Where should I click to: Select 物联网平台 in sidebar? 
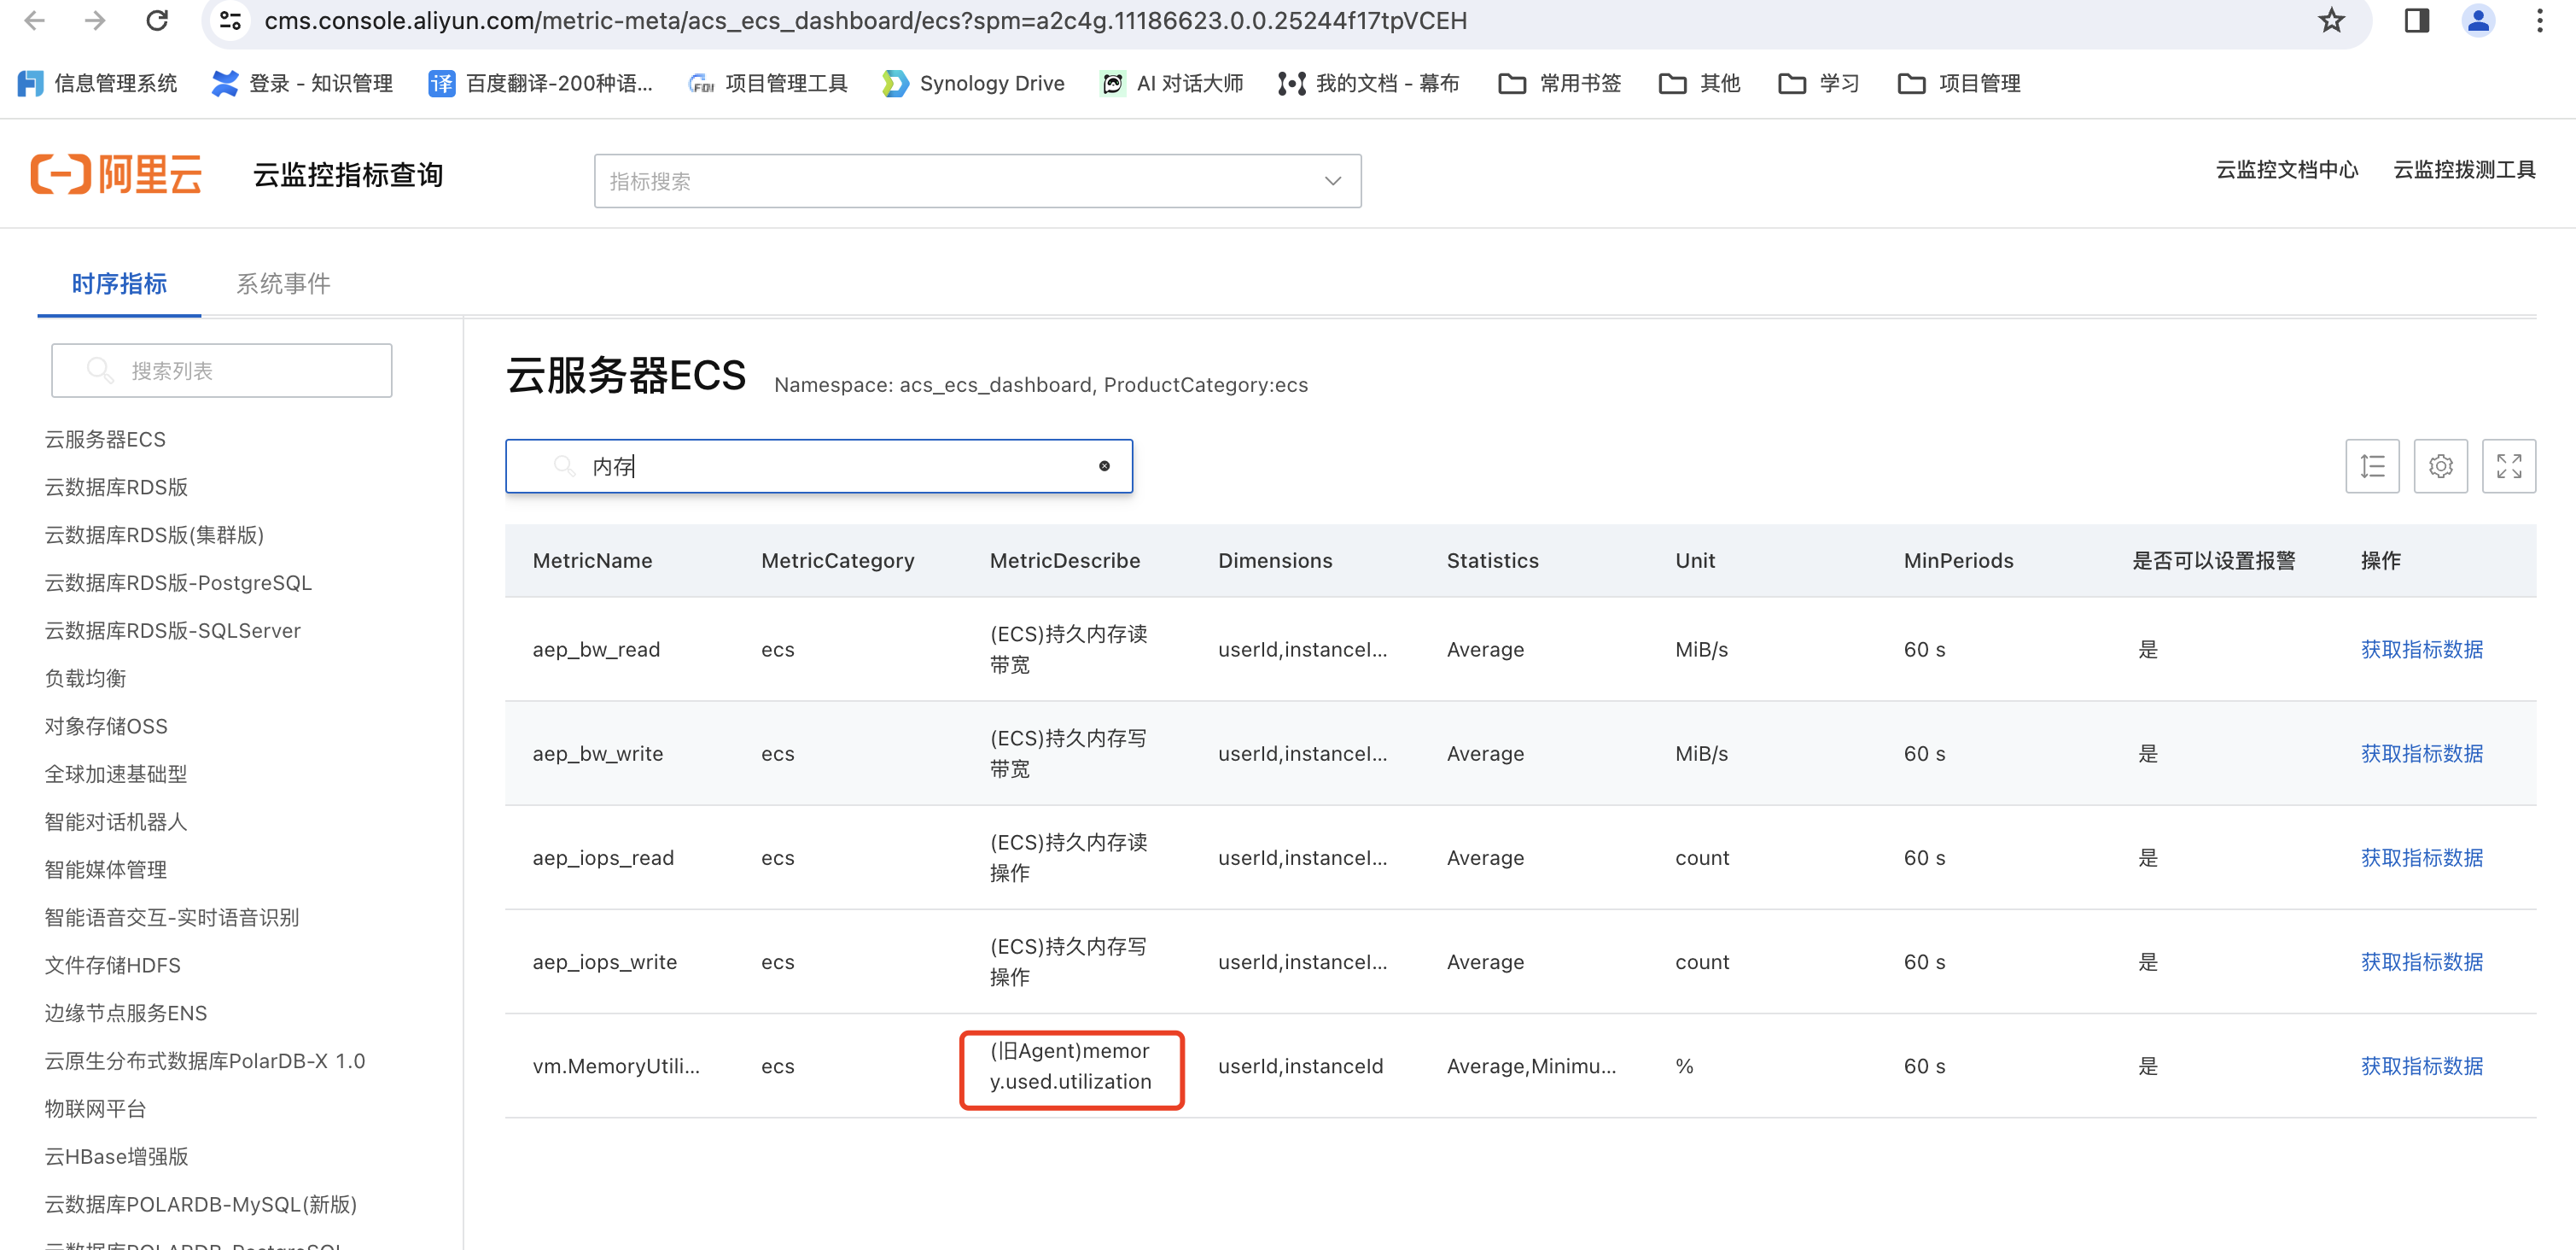[x=95, y=1109]
